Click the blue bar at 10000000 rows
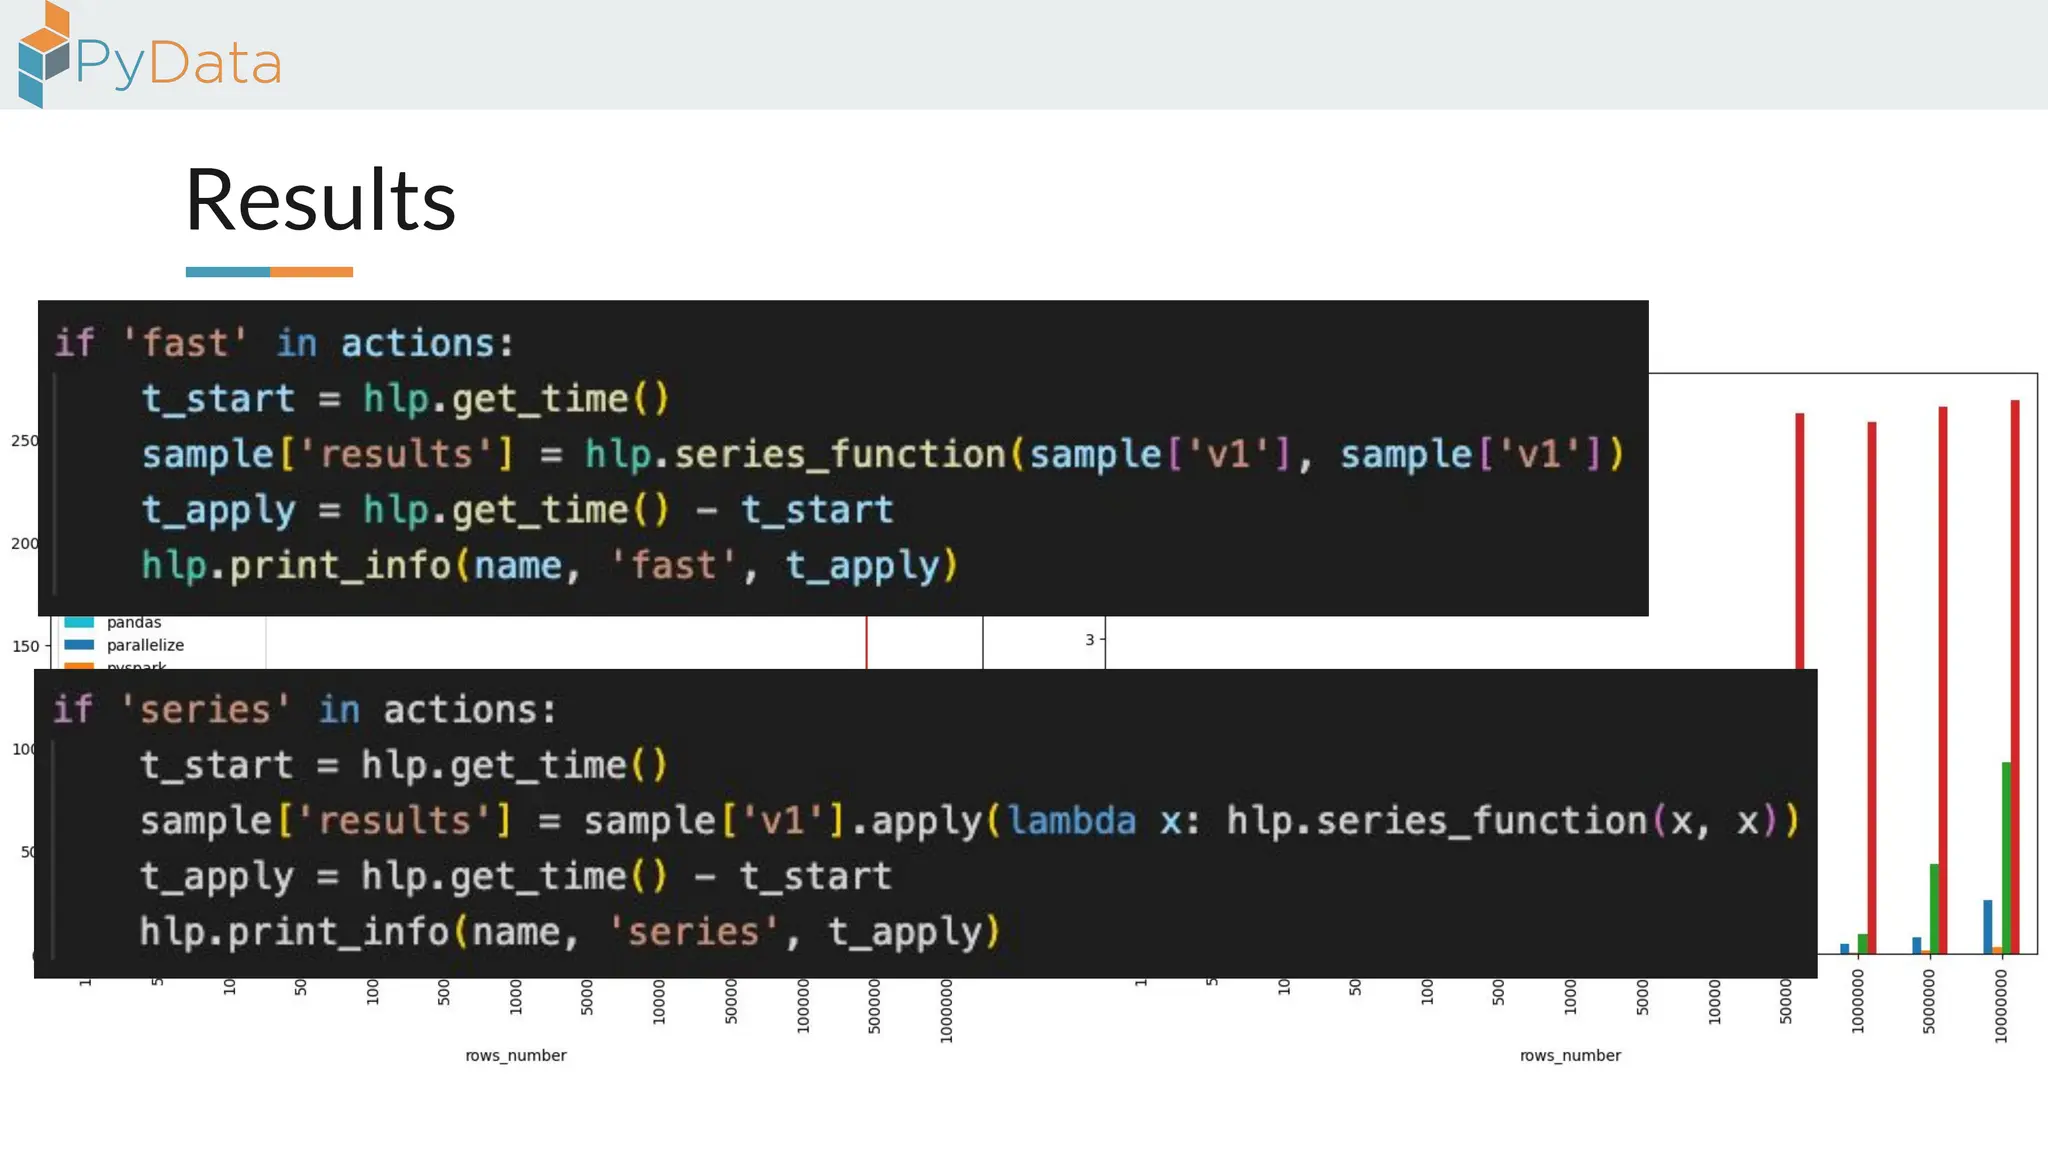Image resolution: width=2048 pixels, height=1152 pixels. [1988, 926]
